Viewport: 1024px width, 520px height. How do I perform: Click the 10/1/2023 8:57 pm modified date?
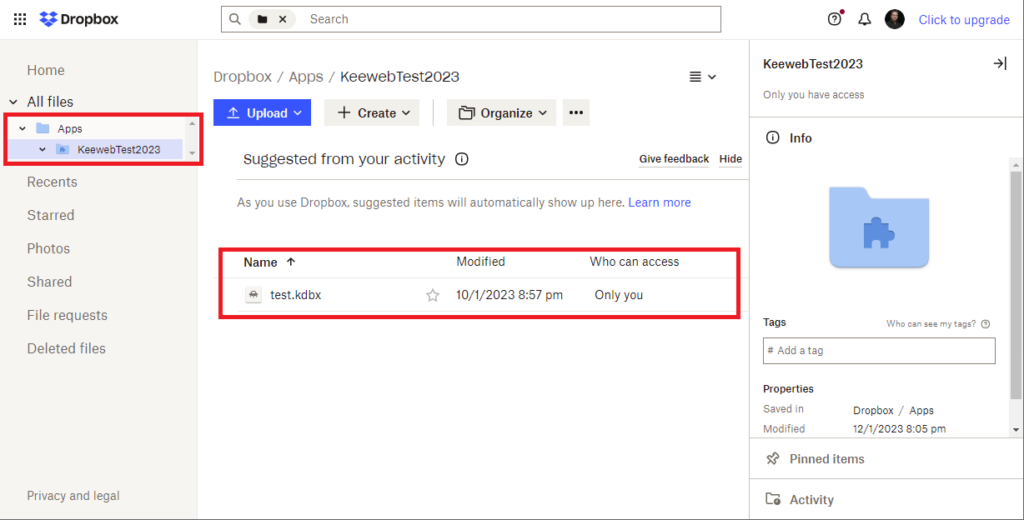coord(509,295)
